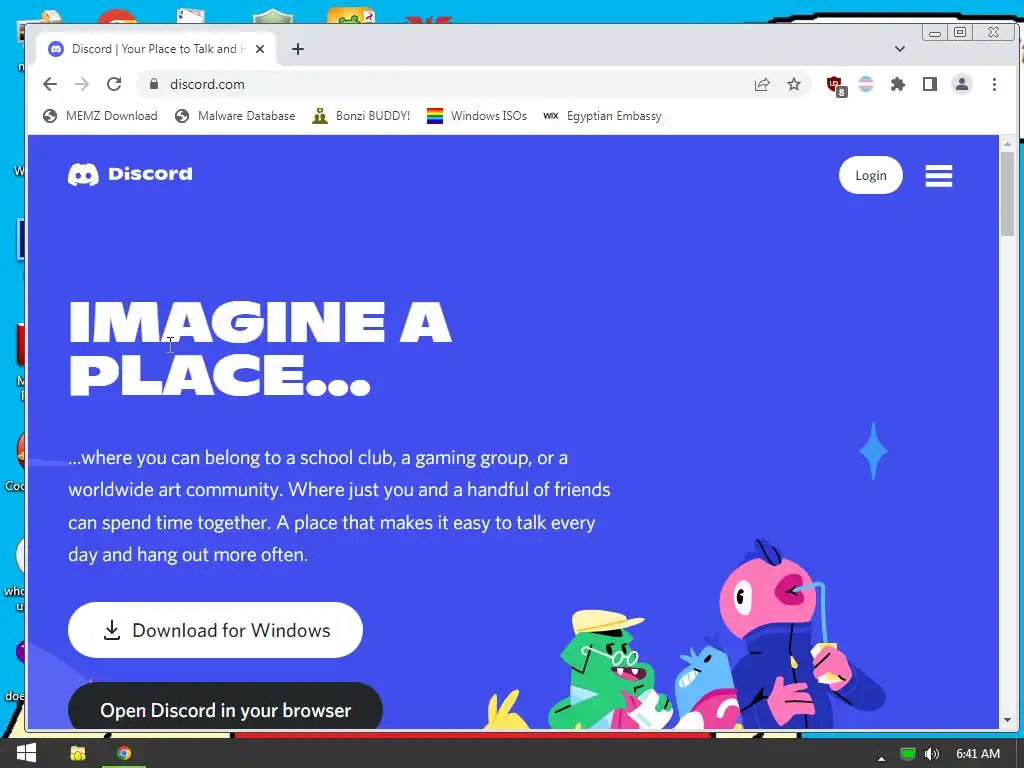Click the IMAGINE A PLACE... headline

pyautogui.click(x=260, y=348)
